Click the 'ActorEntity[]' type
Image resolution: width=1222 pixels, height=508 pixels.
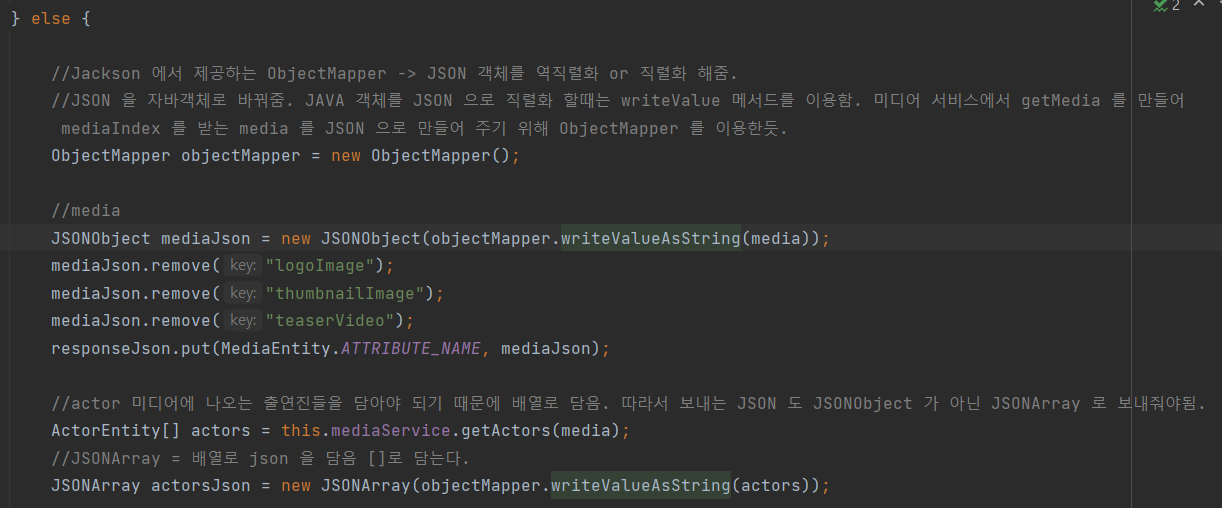click(x=116, y=431)
